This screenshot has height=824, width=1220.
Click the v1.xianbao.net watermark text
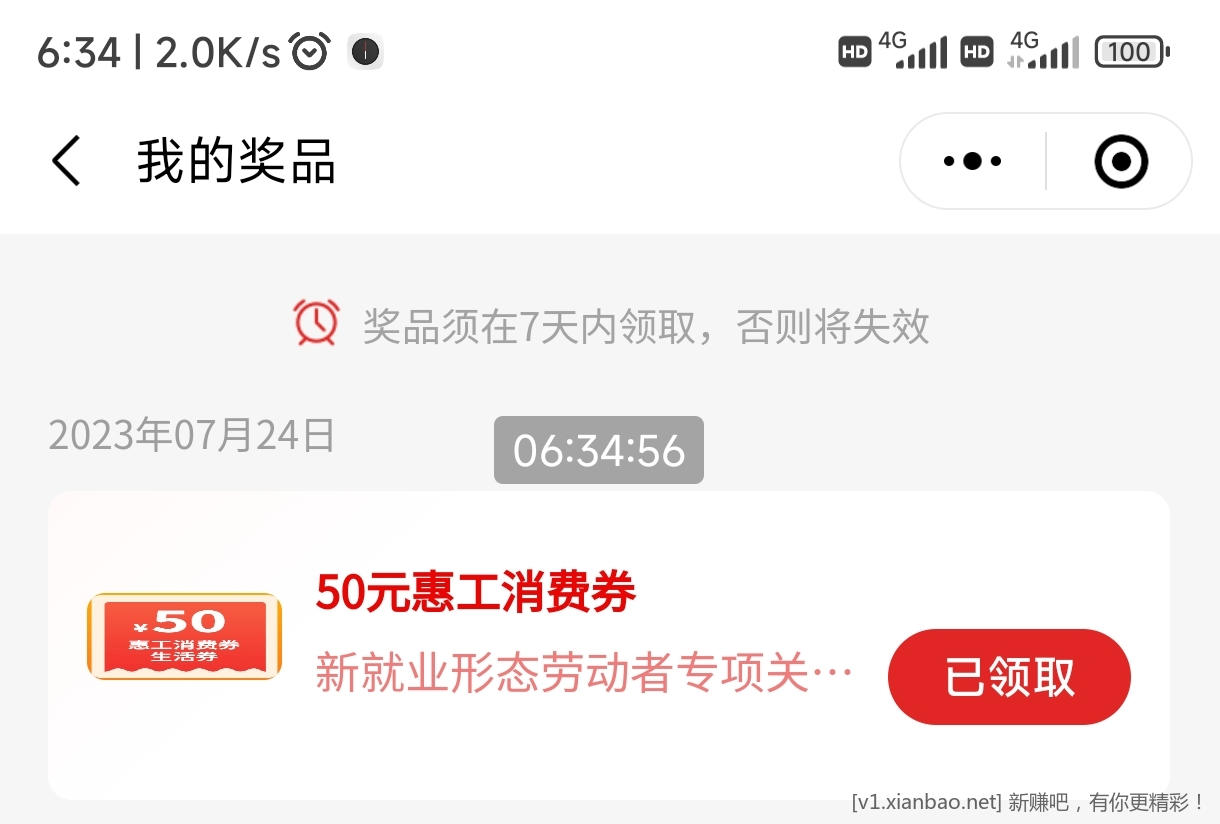pyautogui.click(x=926, y=802)
